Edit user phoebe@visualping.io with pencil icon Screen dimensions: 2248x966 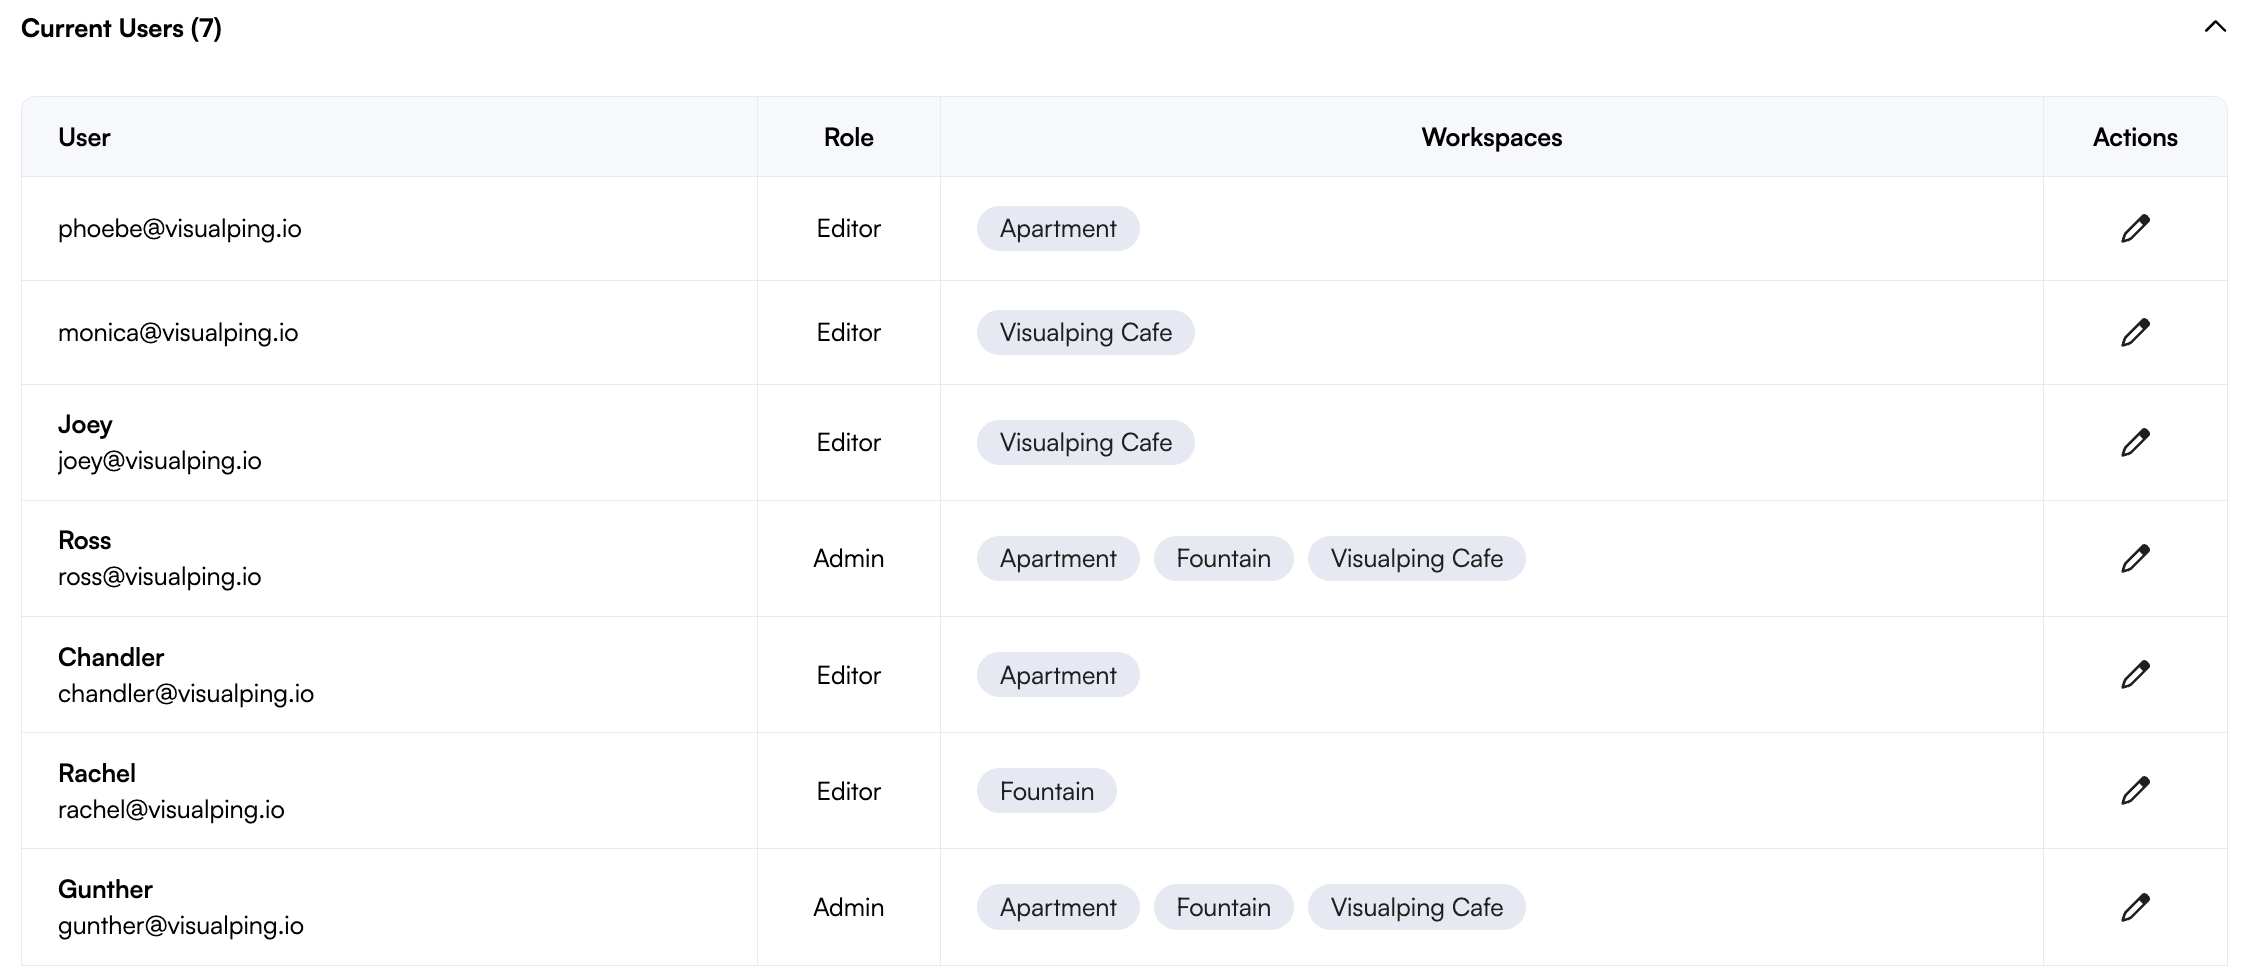2135,228
